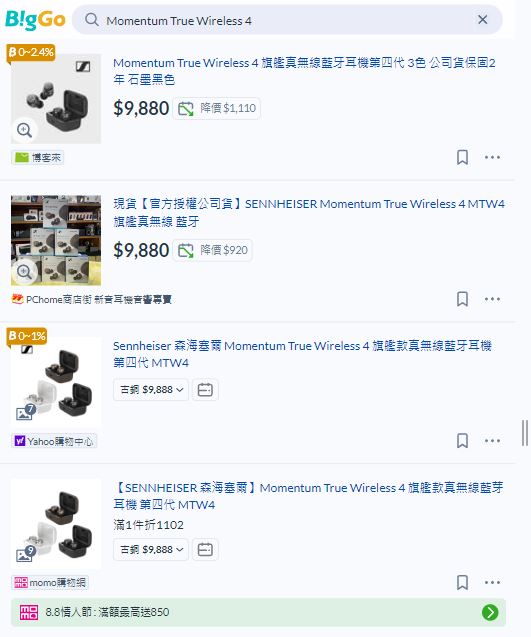
Task: Clear the search box with X
Action: (x=482, y=20)
